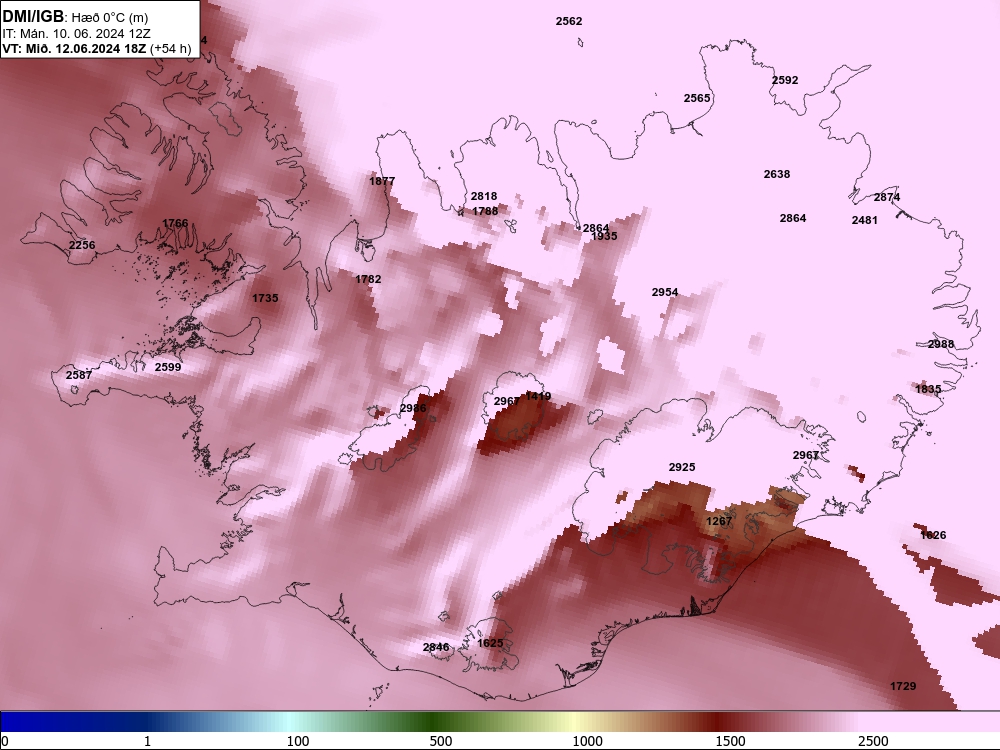Click the 2500 label on the color scale

pyautogui.click(x=873, y=741)
